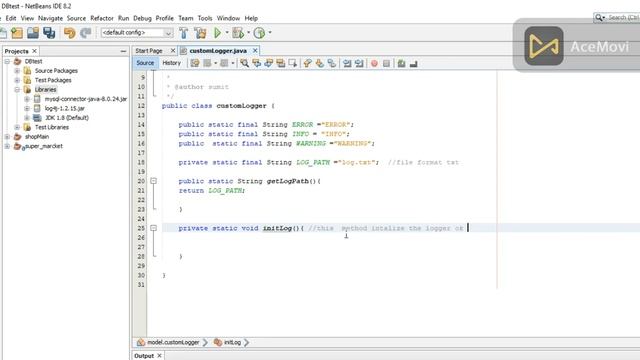Switch the editor to Source view
Screen dimensions: 640x360
click(x=145, y=63)
